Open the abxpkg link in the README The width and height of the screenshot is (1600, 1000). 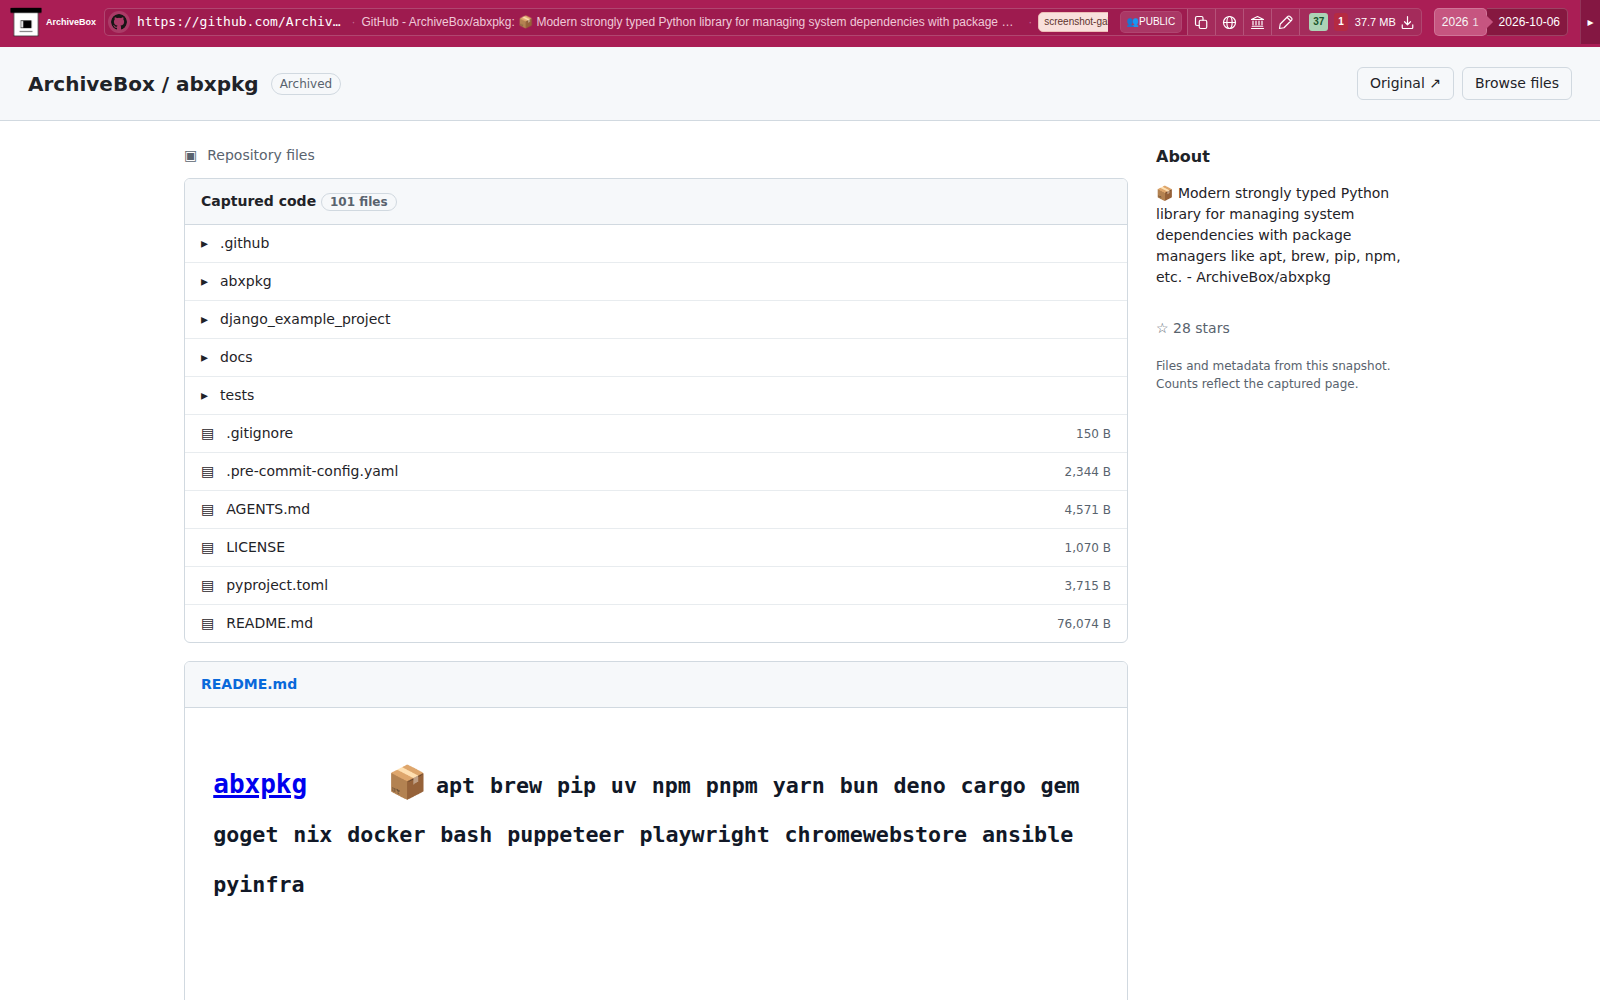[x=260, y=785]
